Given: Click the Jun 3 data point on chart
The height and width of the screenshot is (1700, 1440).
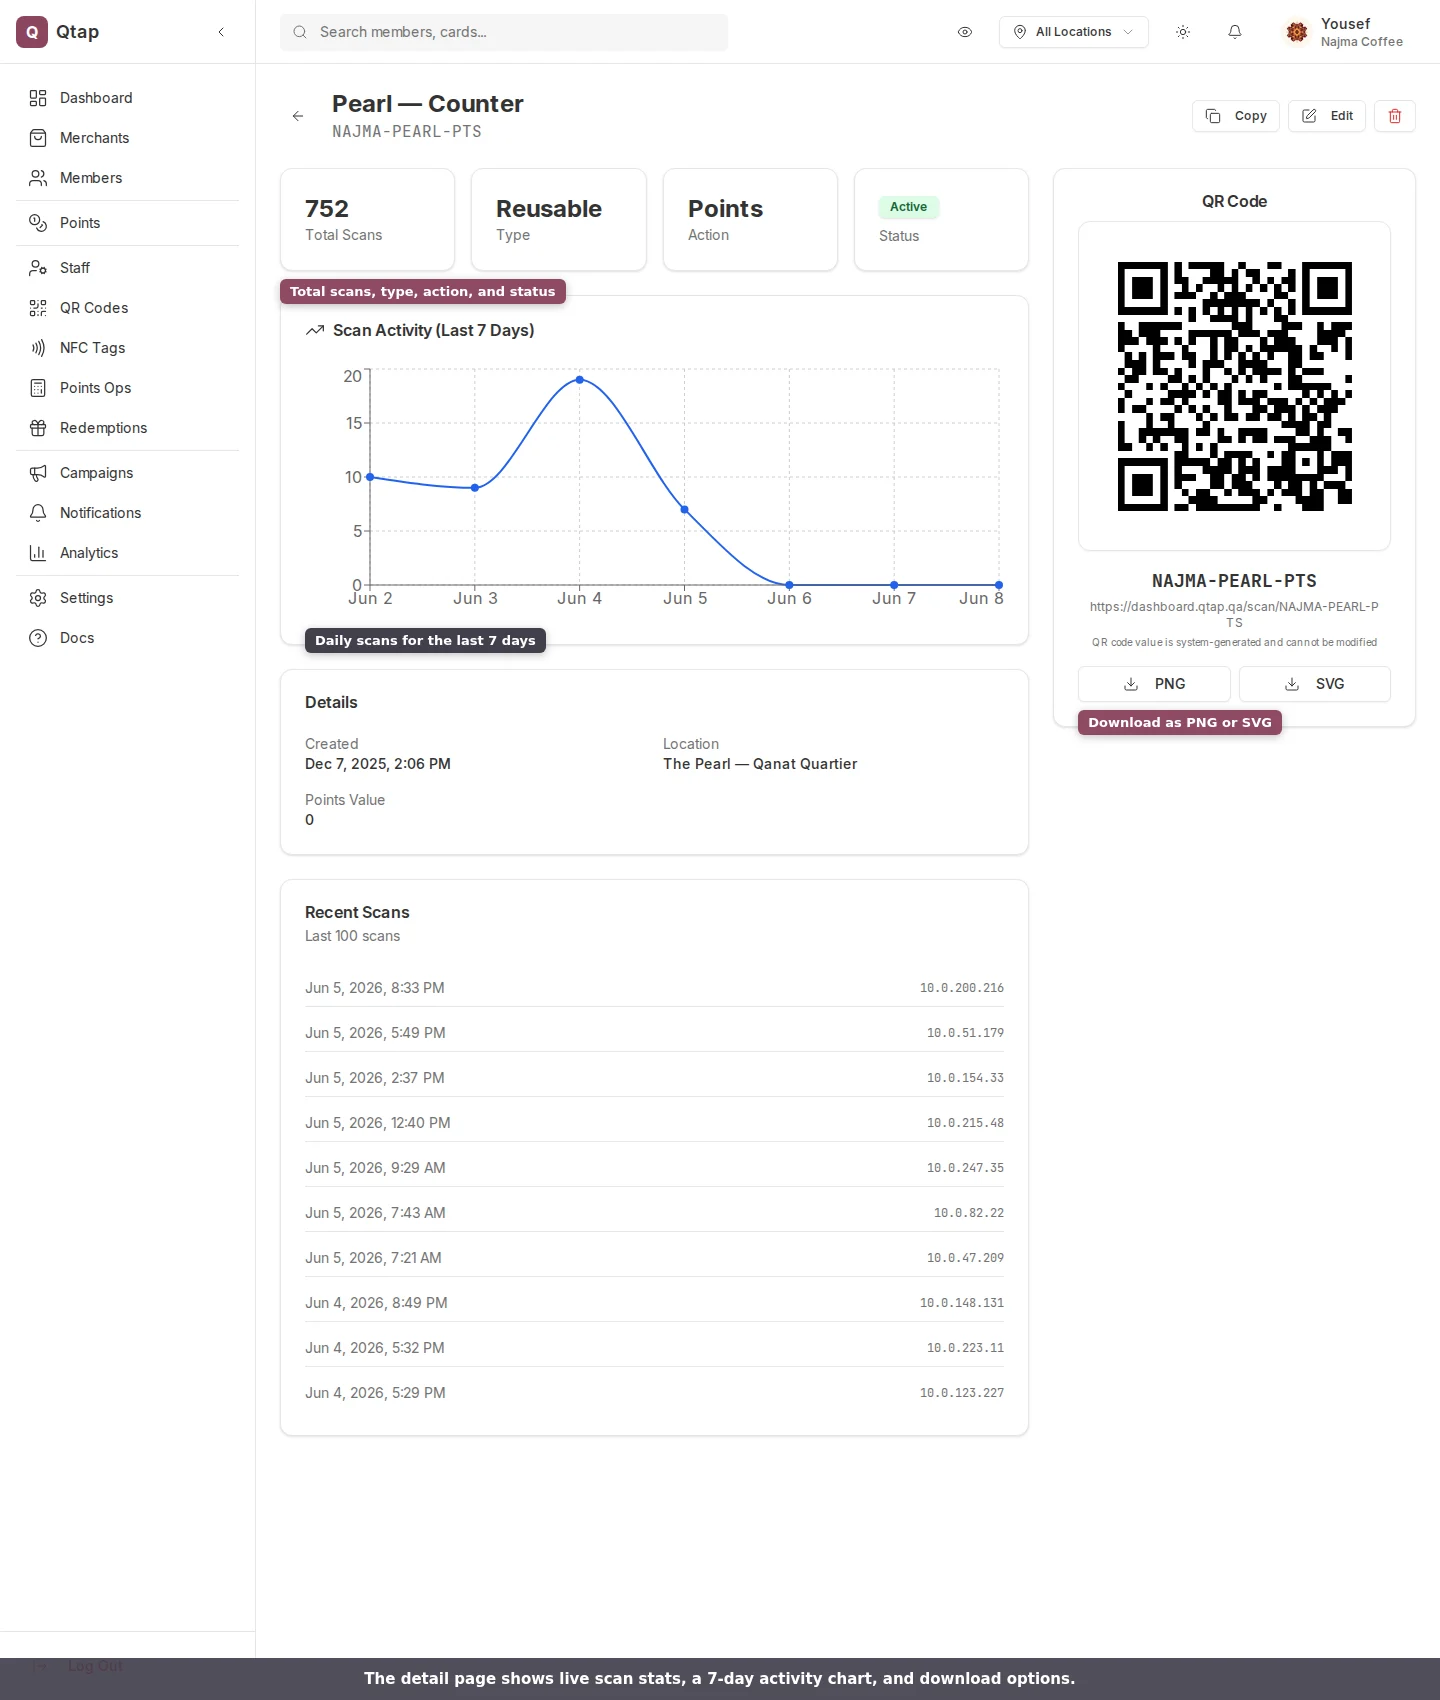Looking at the screenshot, I should [475, 488].
